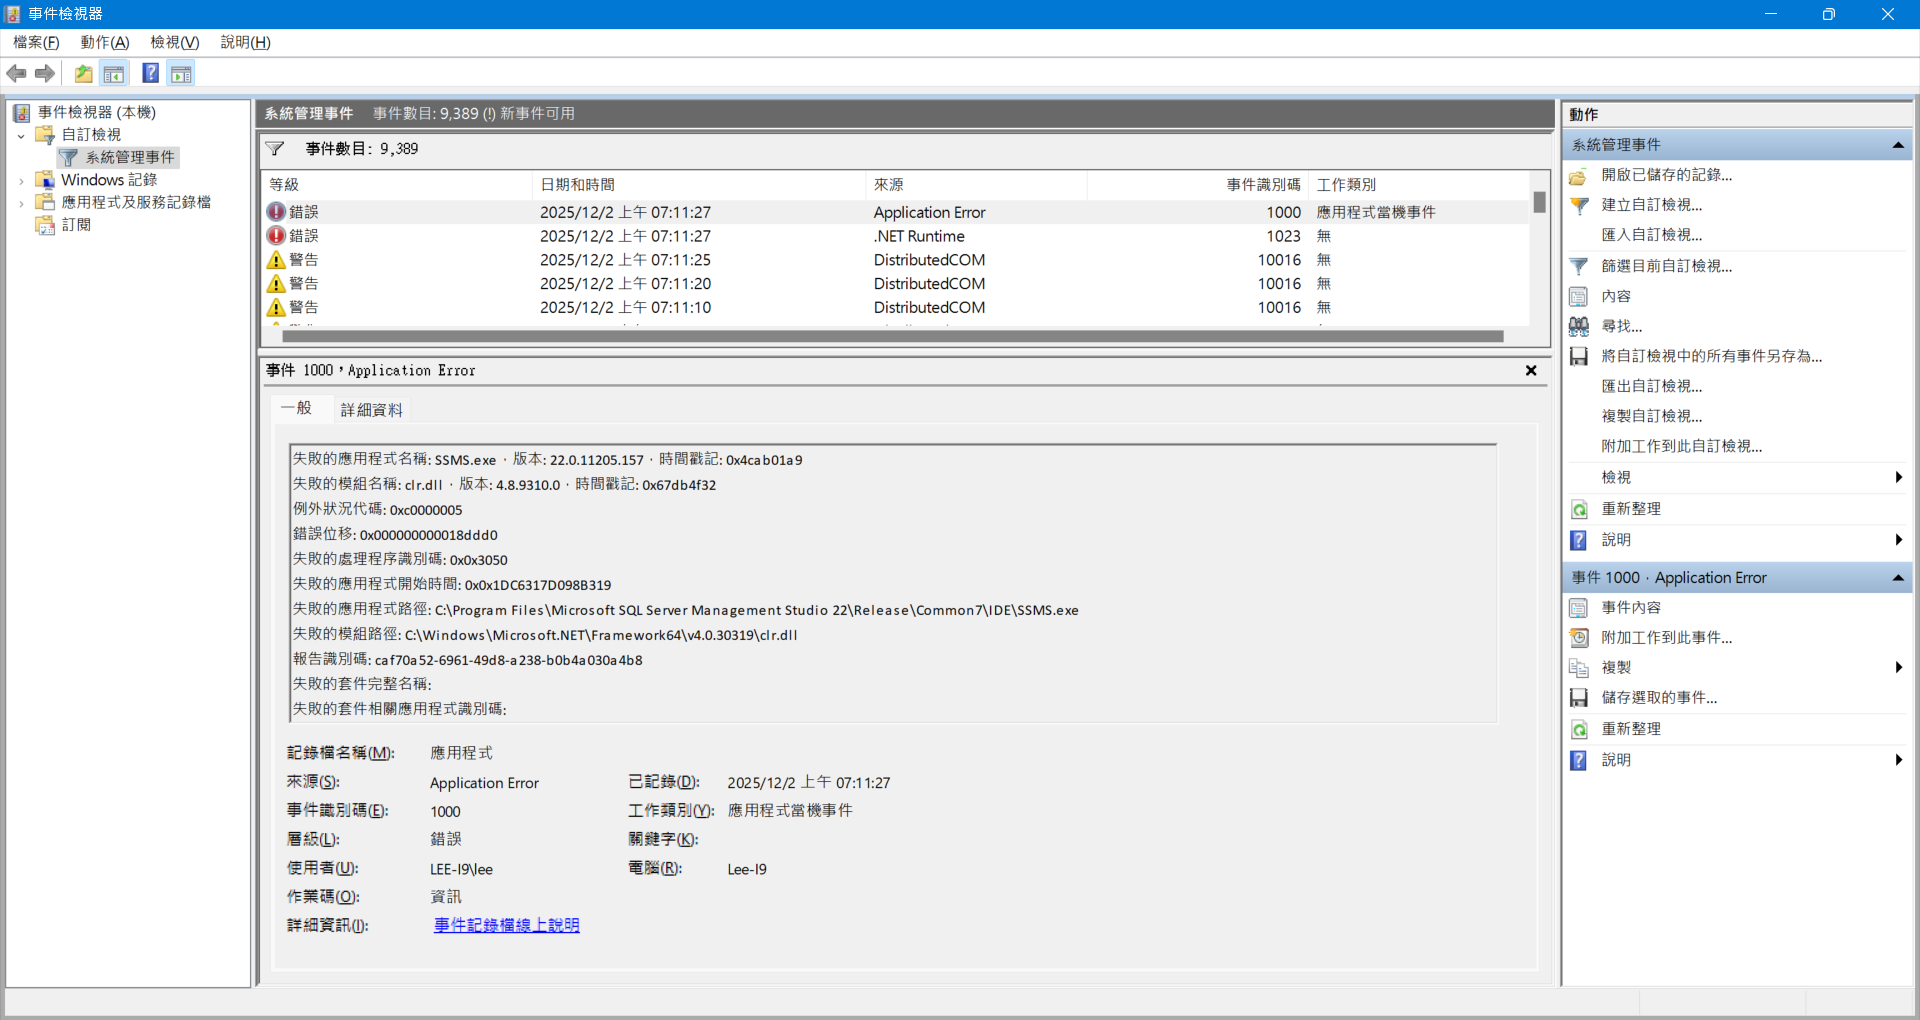Viewport: 1920px width, 1020px height.
Task: Click the event list horizontal scrollbar
Action: 890,337
